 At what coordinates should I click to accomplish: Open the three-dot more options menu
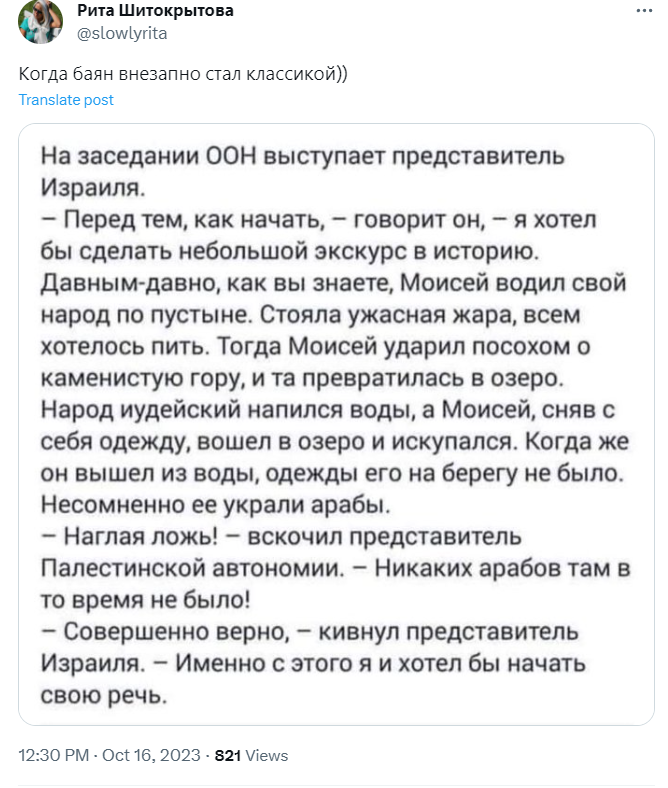click(x=644, y=11)
